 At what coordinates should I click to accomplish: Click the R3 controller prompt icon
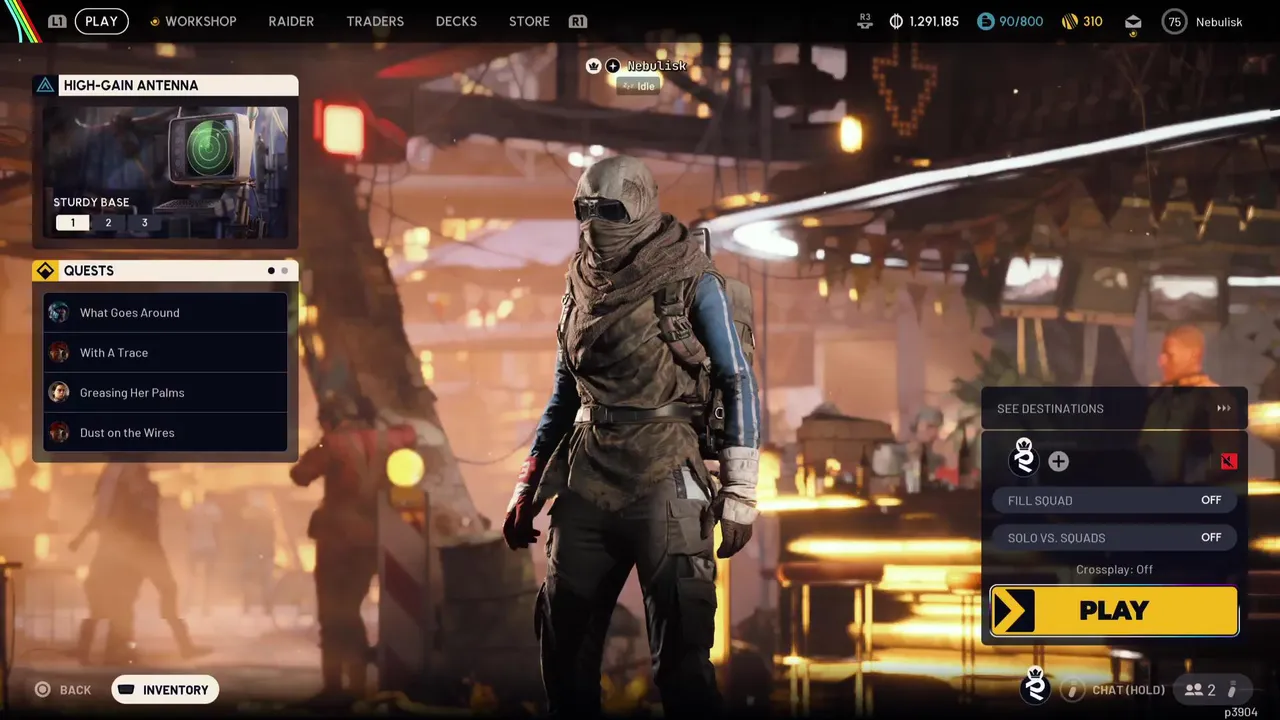point(865,21)
